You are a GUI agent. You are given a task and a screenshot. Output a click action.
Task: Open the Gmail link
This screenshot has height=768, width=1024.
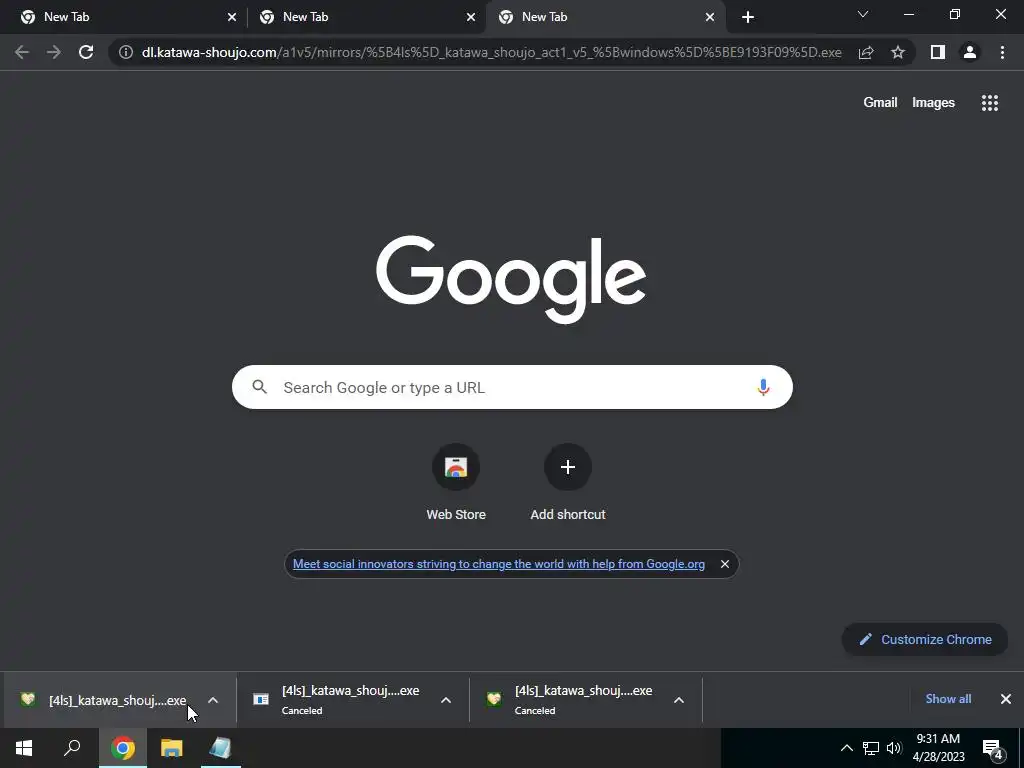880,103
